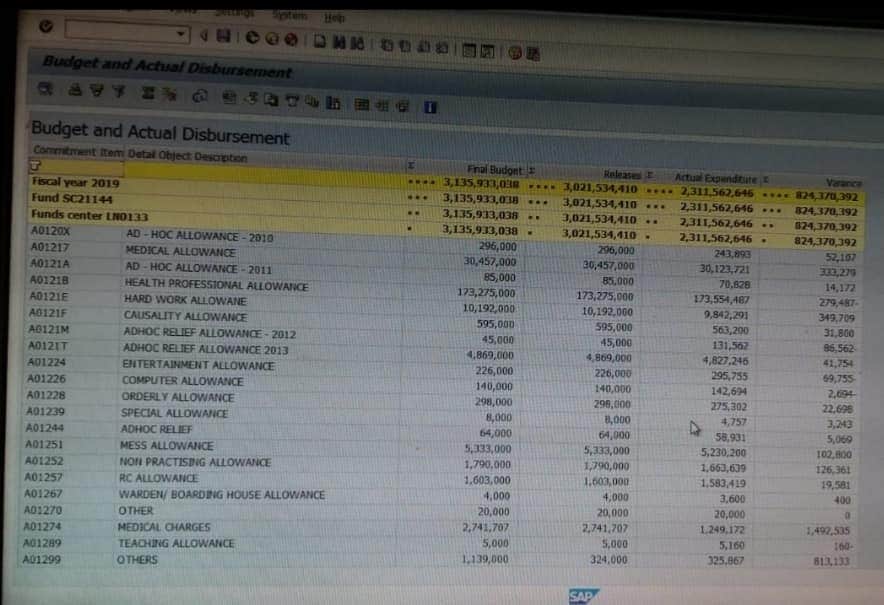Screen dimensions: 884x605
Task: Open the Help icon in the standard toolbar
Action: 514,52
